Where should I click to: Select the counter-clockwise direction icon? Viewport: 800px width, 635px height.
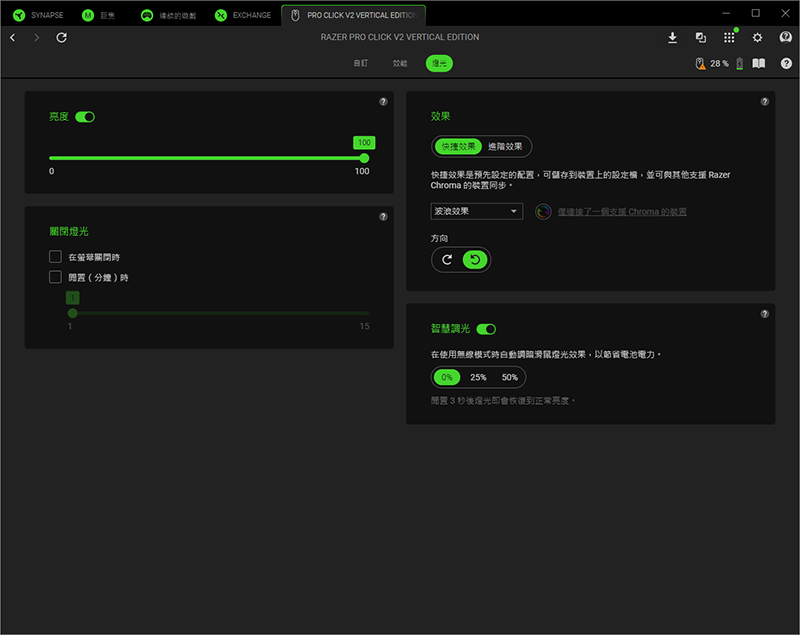475,260
